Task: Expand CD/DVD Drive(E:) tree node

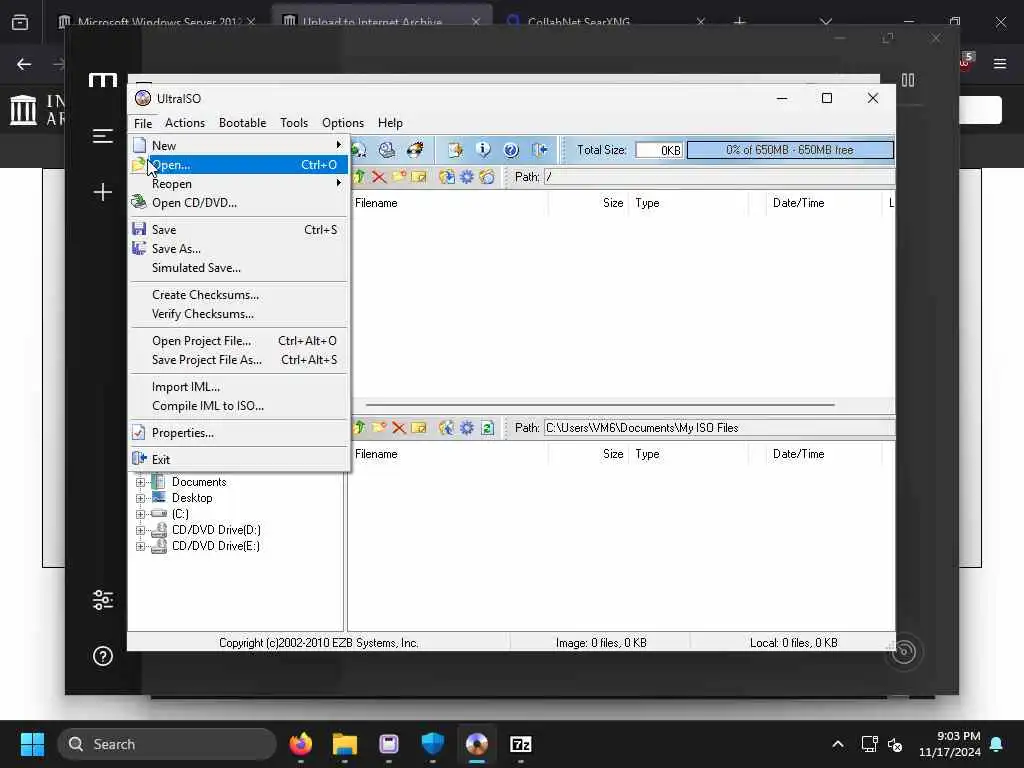Action: [x=140, y=546]
